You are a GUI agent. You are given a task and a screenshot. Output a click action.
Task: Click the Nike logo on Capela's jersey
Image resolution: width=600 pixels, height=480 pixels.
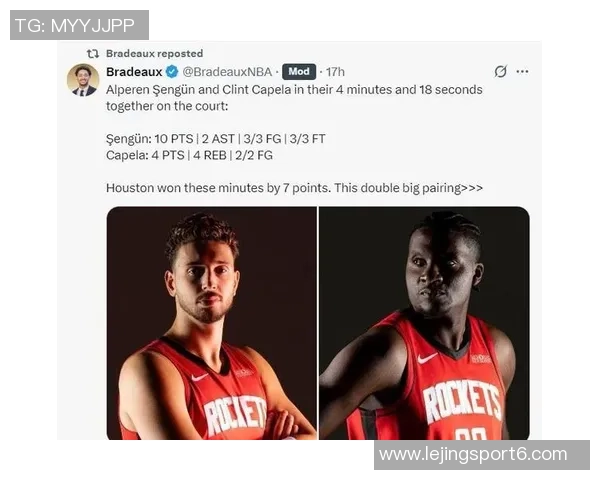pyautogui.click(x=427, y=358)
